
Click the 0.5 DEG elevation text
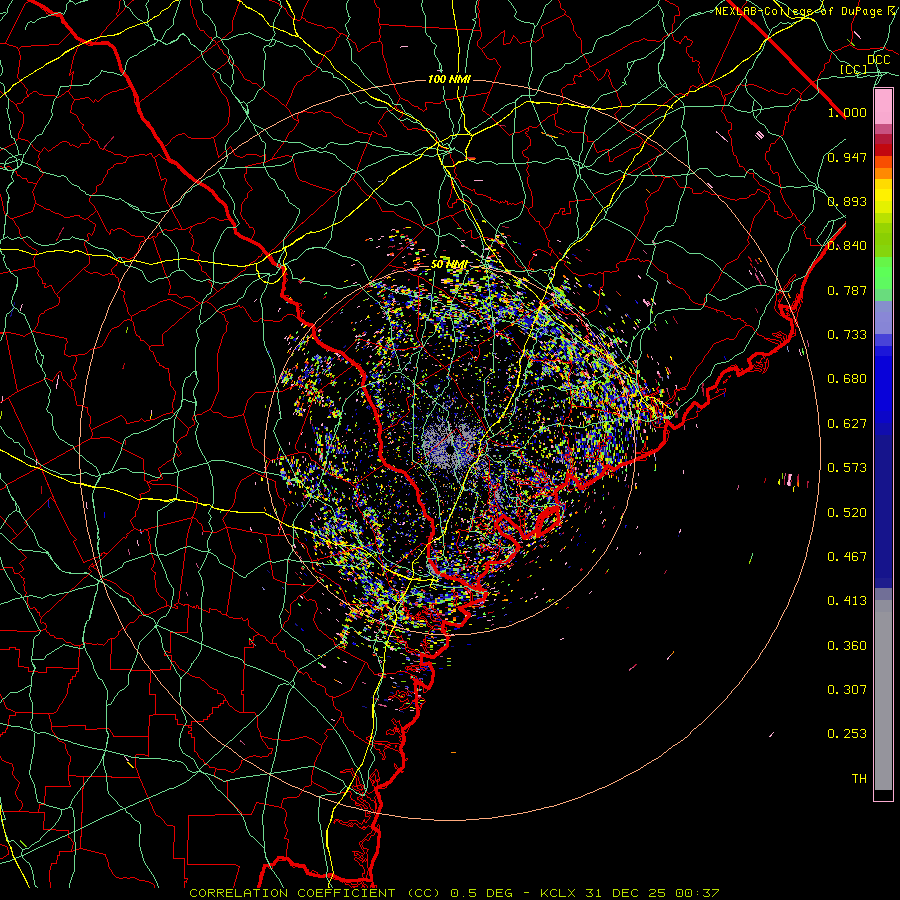482,893
